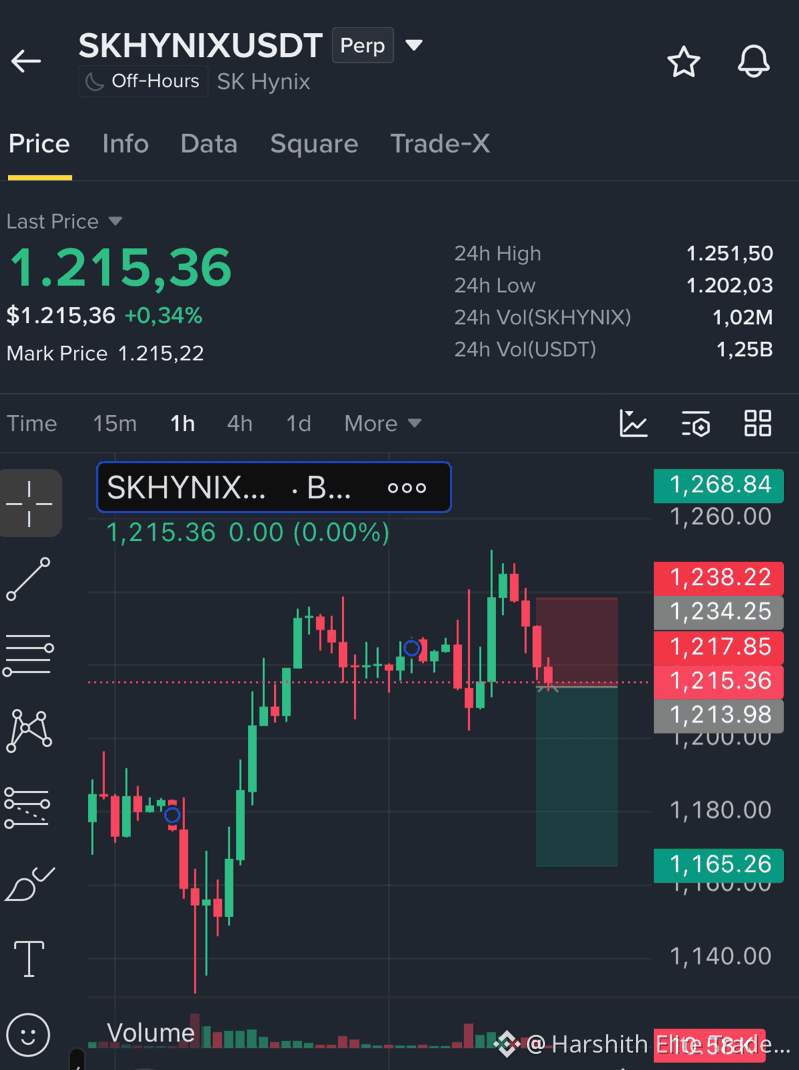Select the XABCD pattern tool
799x1070 pixels.
pyautogui.click(x=29, y=731)
